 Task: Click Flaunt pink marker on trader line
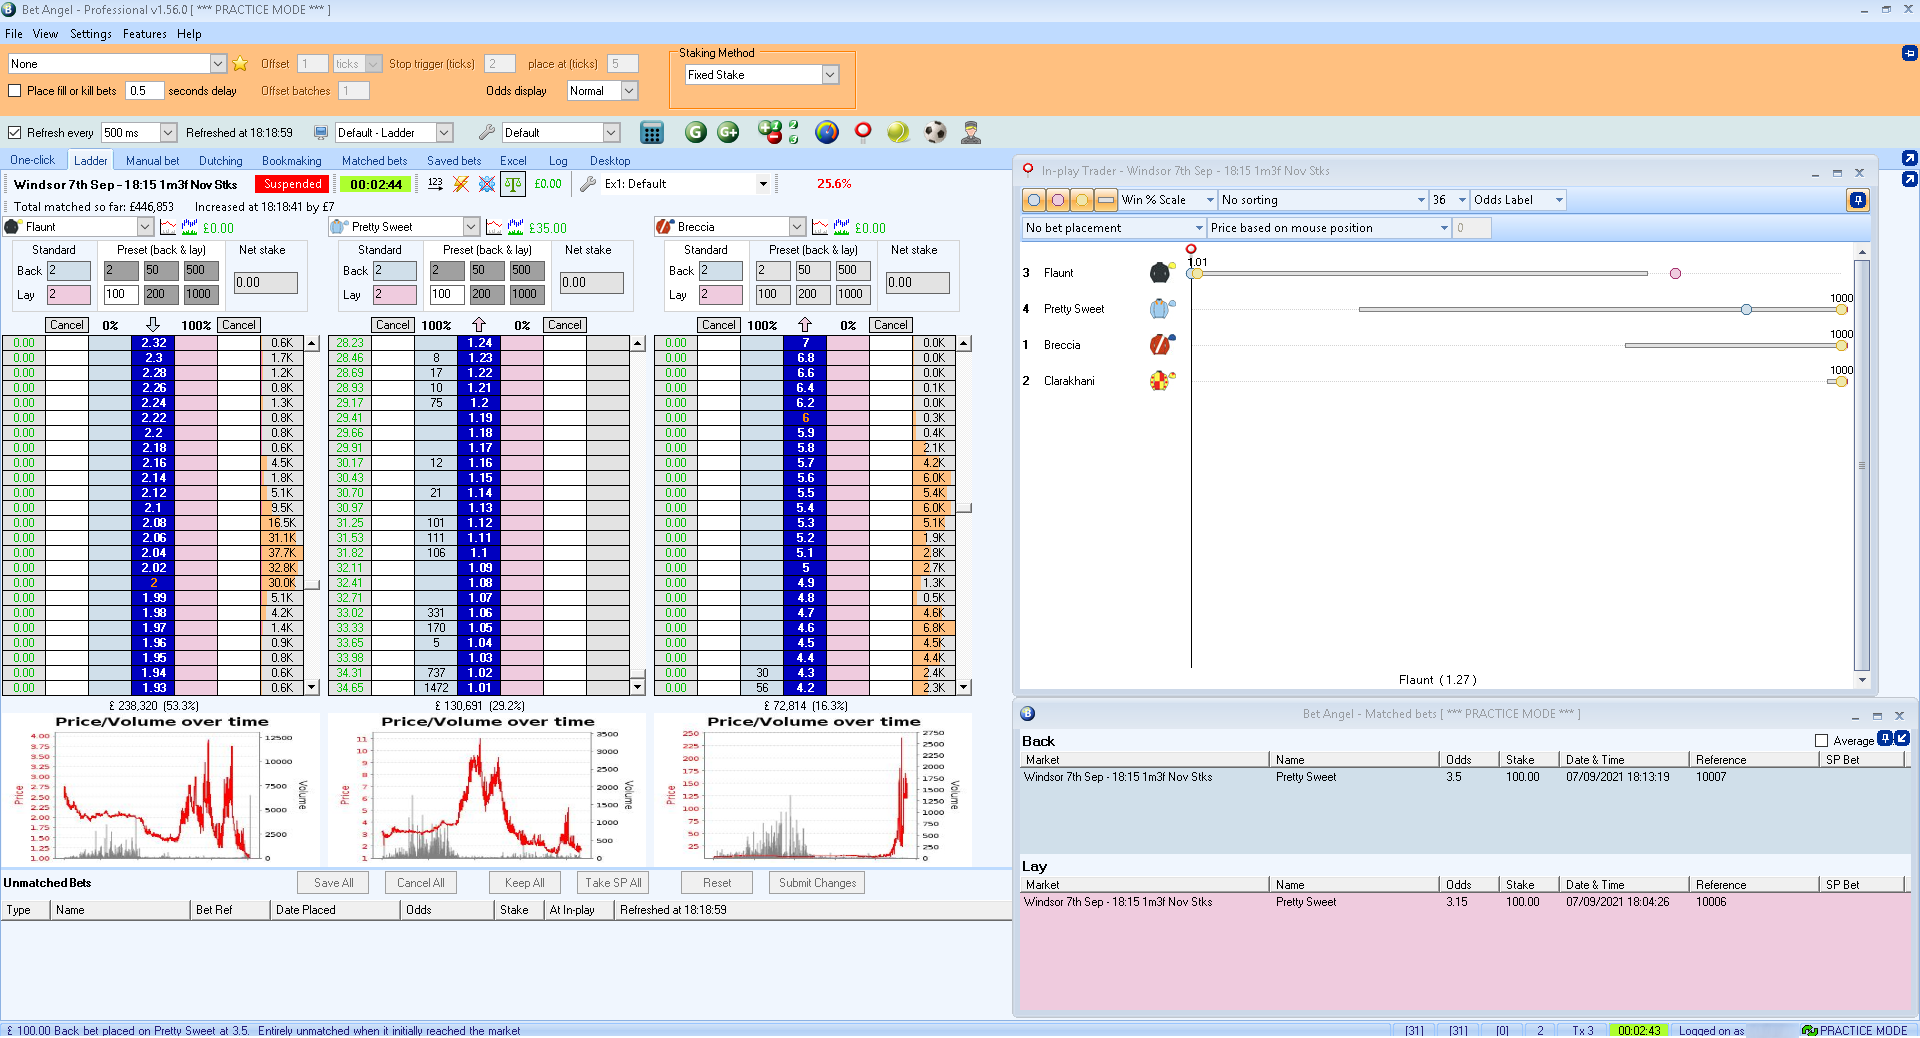(1675, 273)
